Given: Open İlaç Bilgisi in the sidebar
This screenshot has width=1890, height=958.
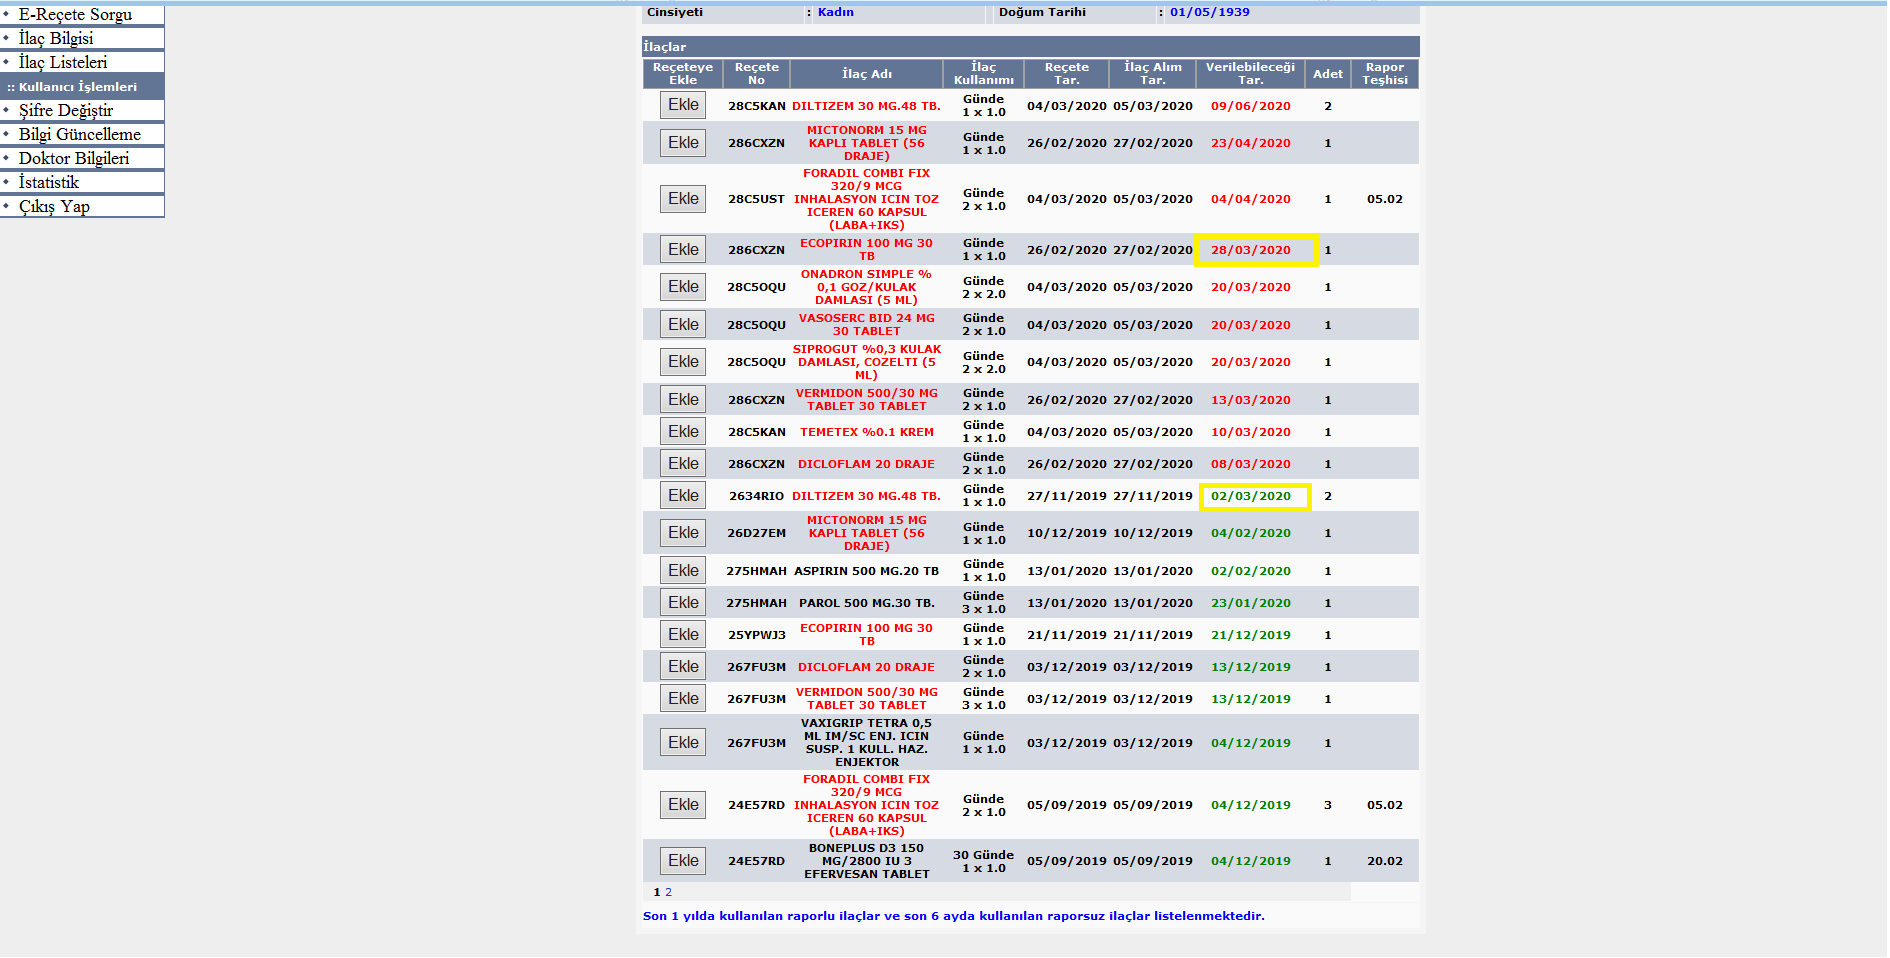Looking at the screenshot, I should [56, 38].
